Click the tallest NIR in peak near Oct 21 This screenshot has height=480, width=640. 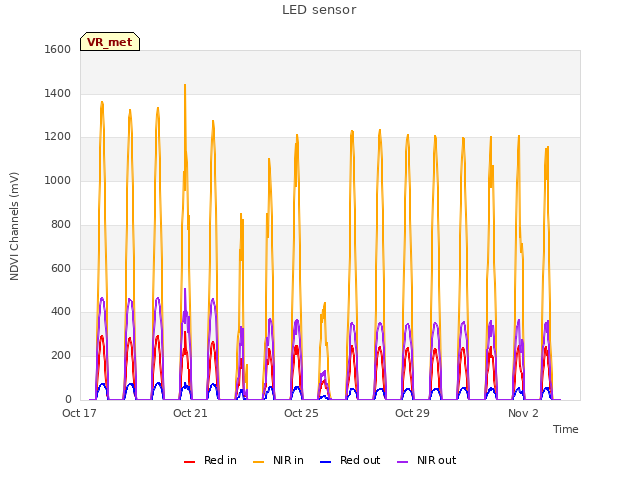coord(185,85)
